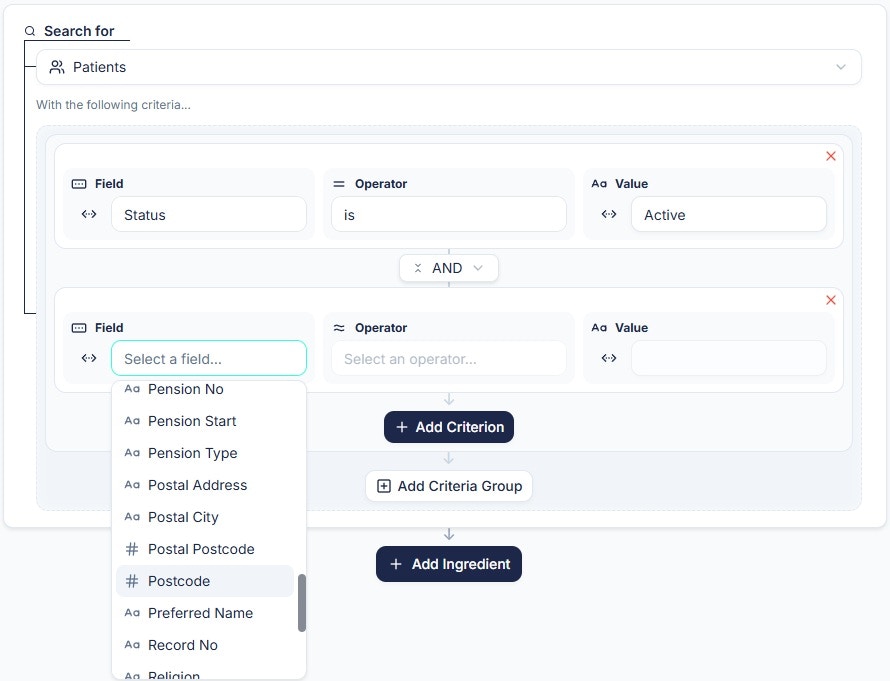The height and width of the screenshot is (681, 890).
Task: Expand the Patients source dropdown
Action: [841, 67]
